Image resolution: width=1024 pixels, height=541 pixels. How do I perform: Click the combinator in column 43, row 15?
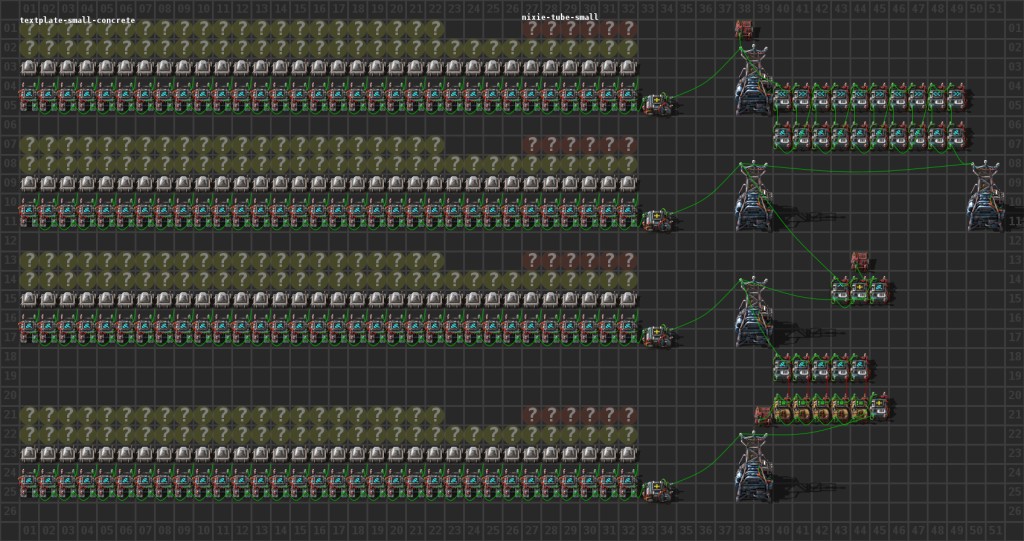tap(840, 289)
